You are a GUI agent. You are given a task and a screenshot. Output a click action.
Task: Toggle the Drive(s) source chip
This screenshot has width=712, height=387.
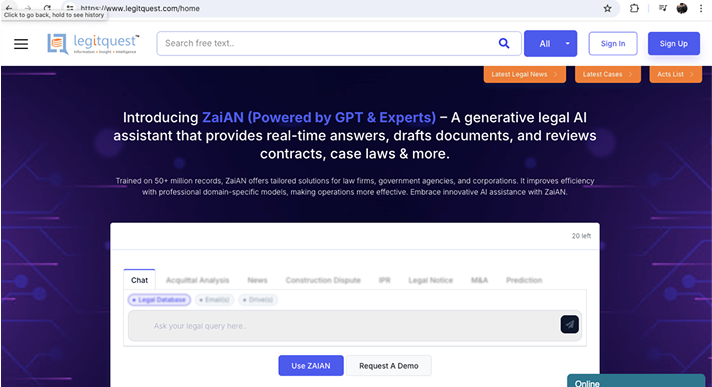tap(258, 300)
